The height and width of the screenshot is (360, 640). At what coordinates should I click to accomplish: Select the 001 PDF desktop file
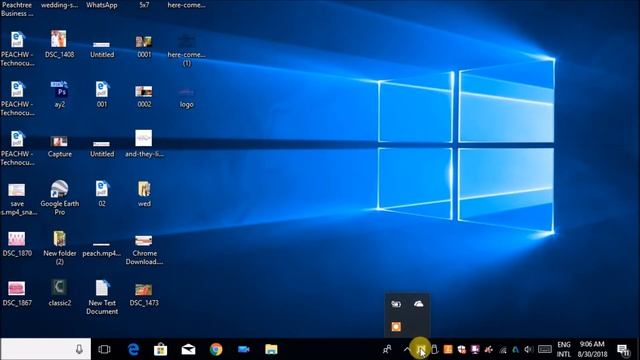tap(102, 94)
